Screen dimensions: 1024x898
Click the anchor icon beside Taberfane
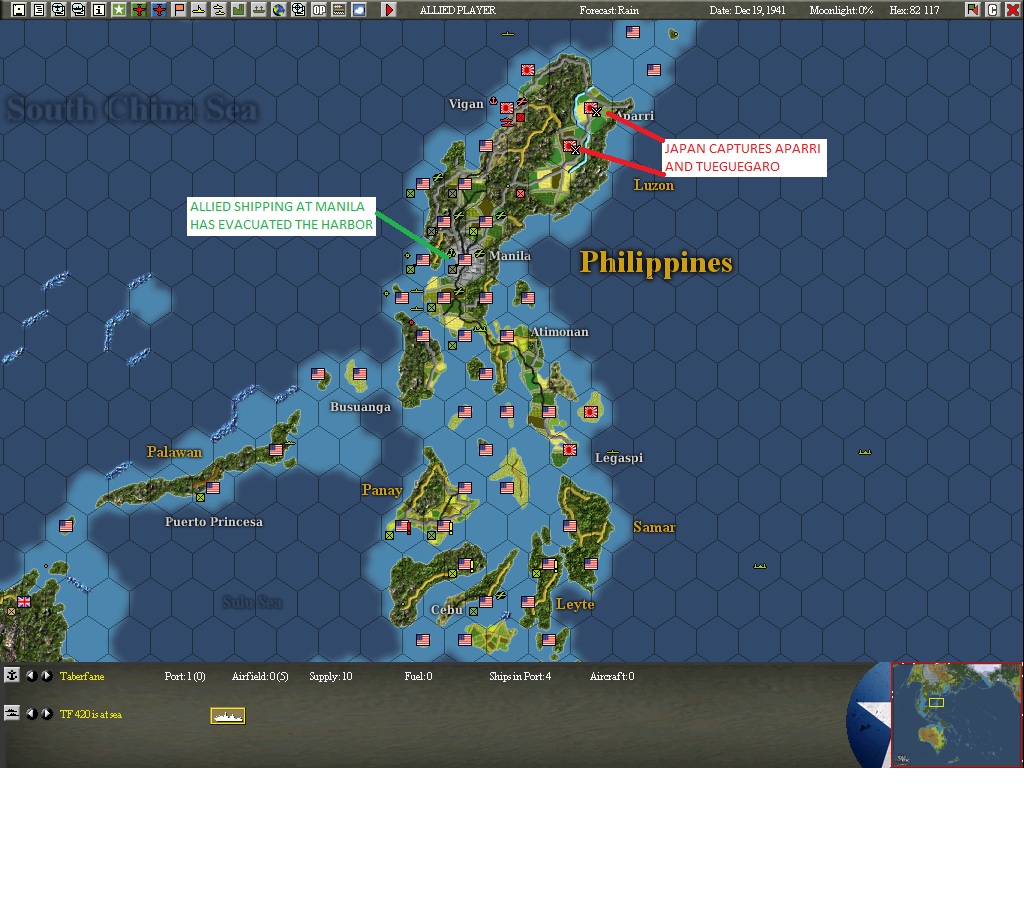tap(12, 675)
